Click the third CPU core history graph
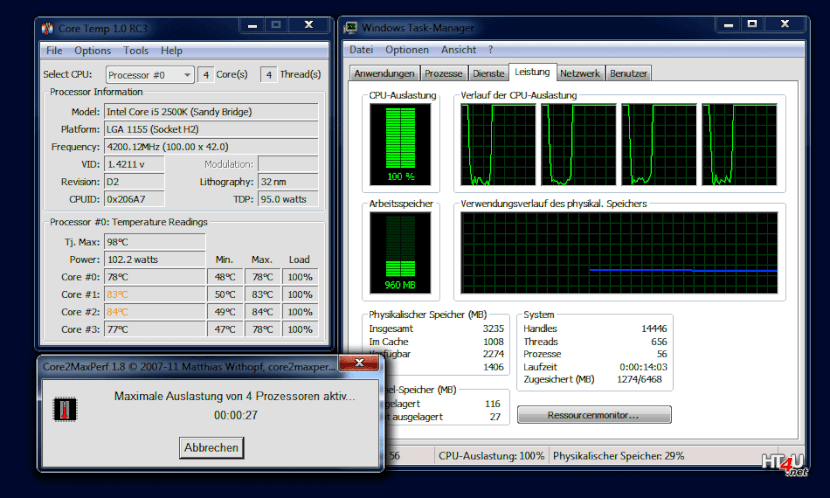Screen dimensions: 830x498 click(x=659, y=144)
